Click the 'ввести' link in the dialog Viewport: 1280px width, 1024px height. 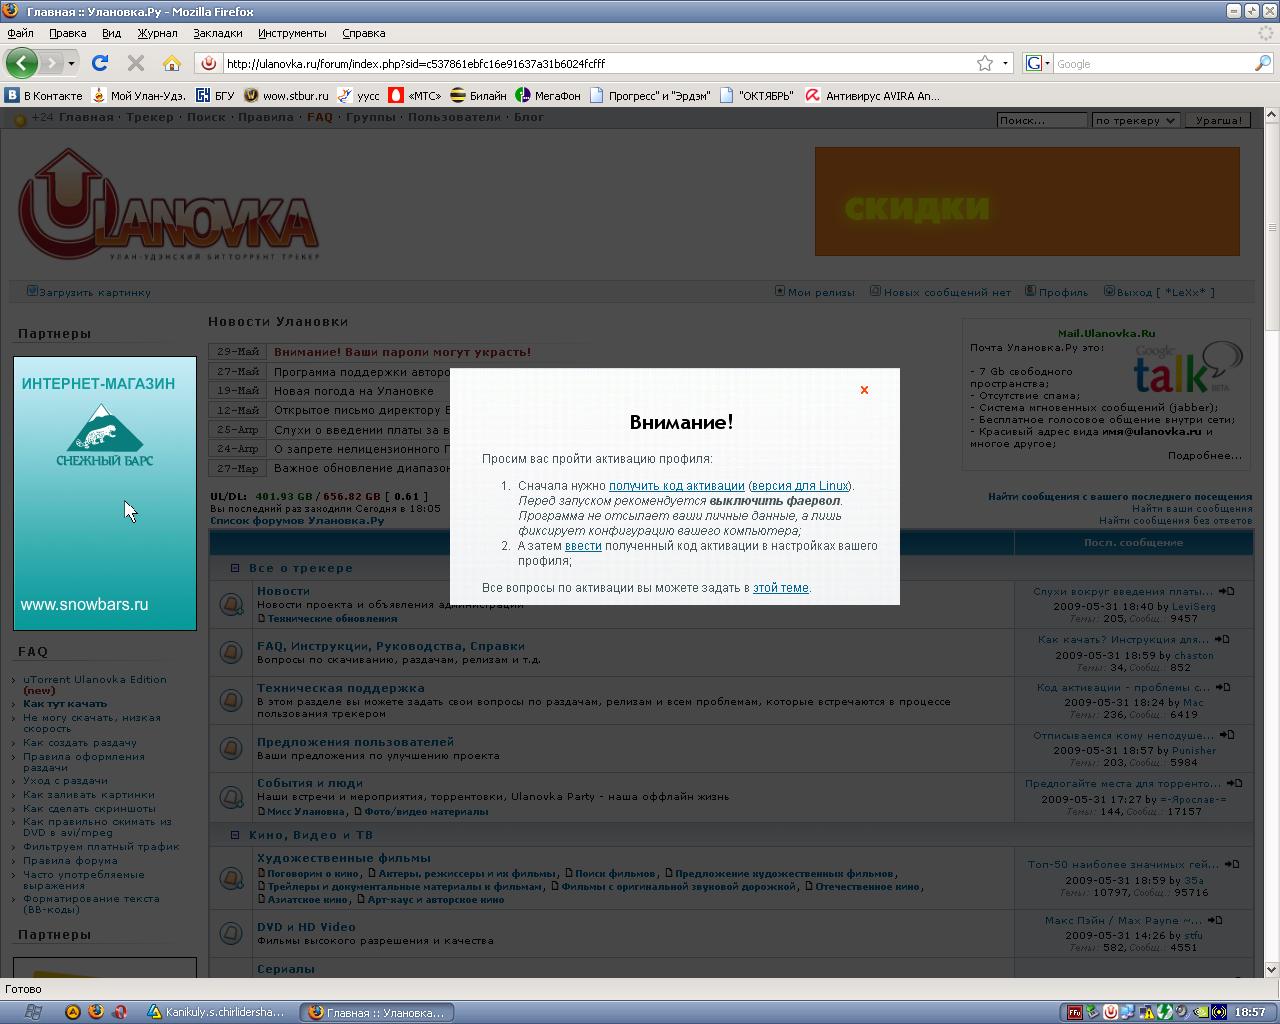pos(583,546)
